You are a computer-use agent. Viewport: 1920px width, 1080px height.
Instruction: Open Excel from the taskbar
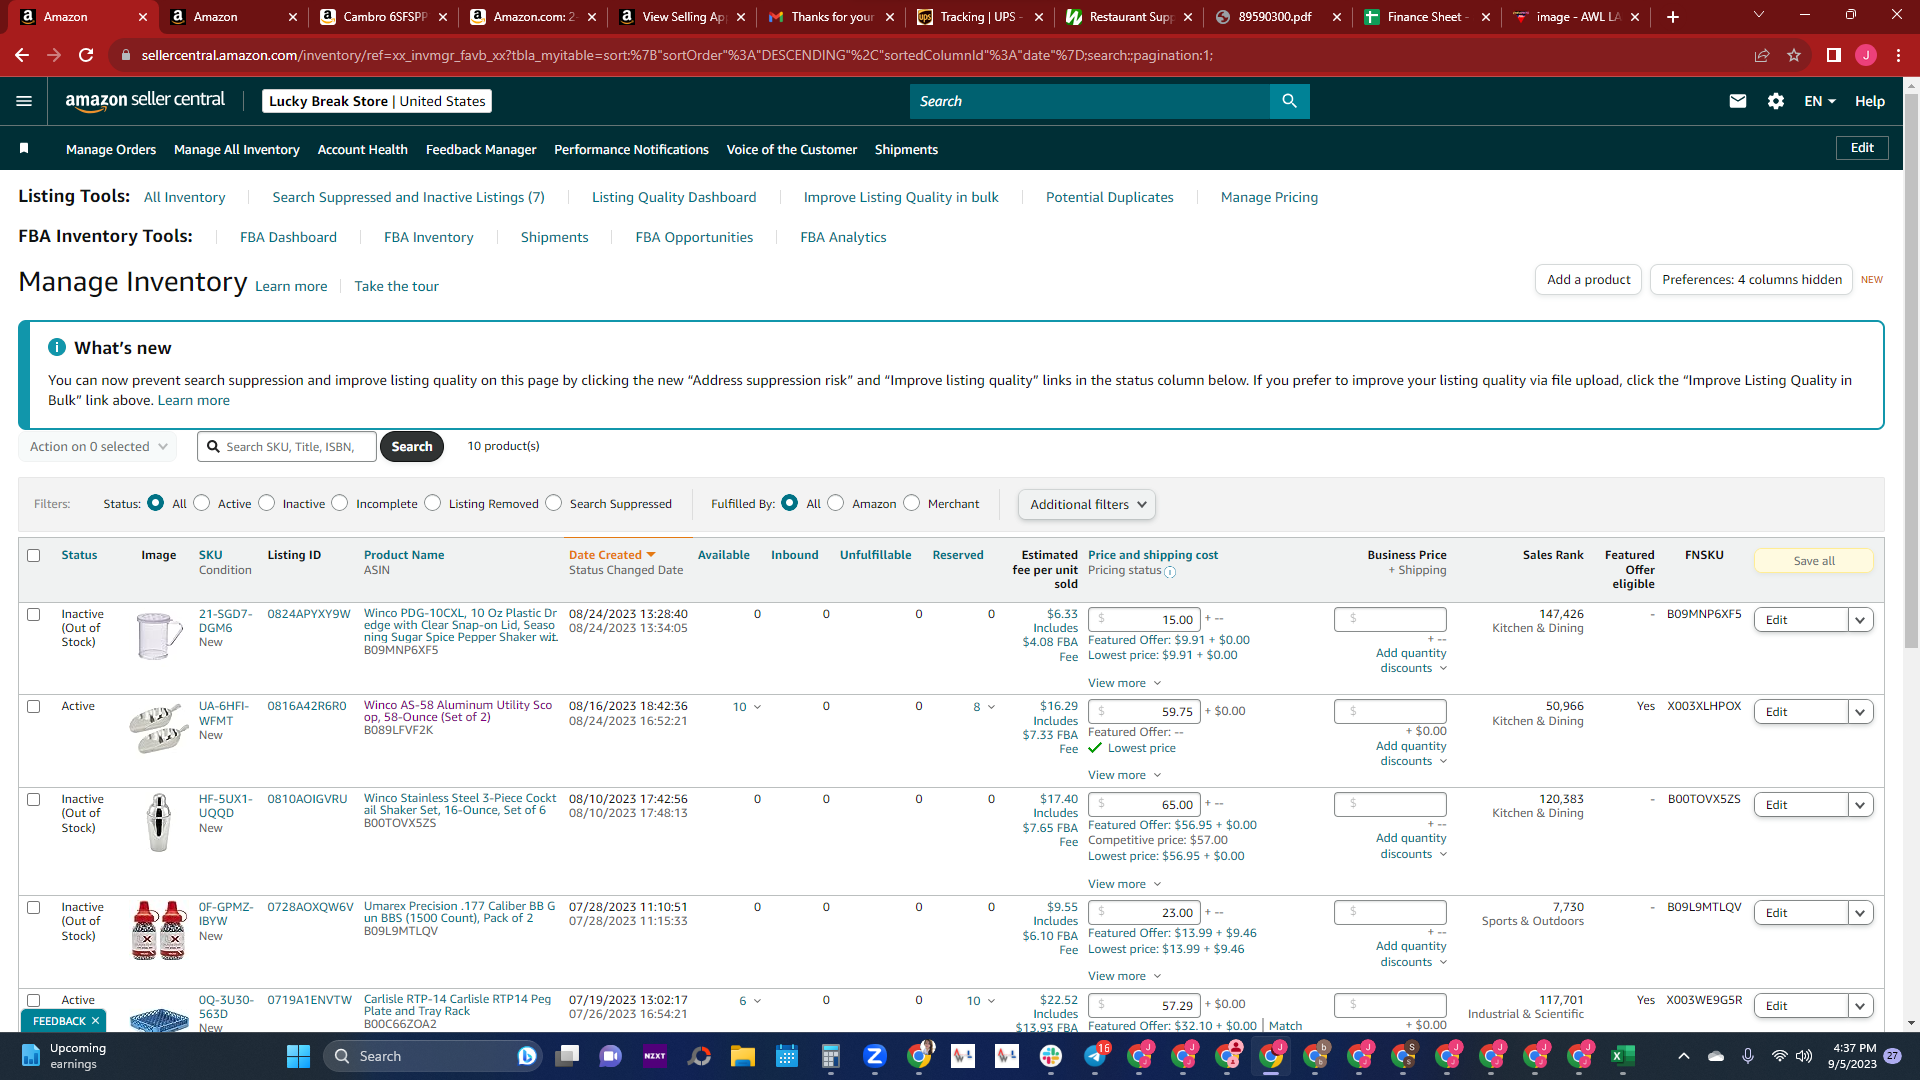pos(1622,1056)
